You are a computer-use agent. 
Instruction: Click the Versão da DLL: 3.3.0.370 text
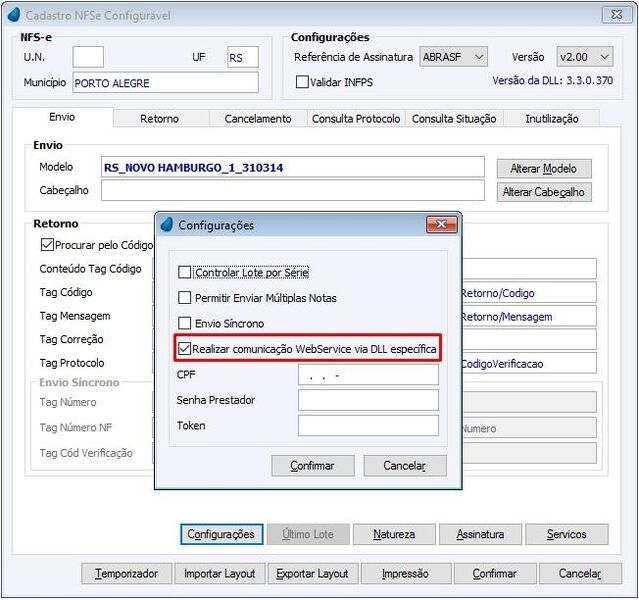(x=553, y=80)
